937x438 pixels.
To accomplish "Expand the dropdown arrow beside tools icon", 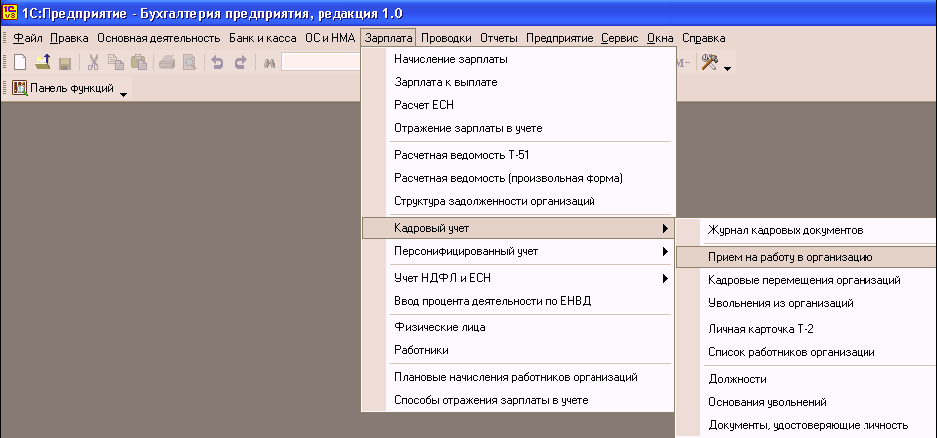I will 728,67.
